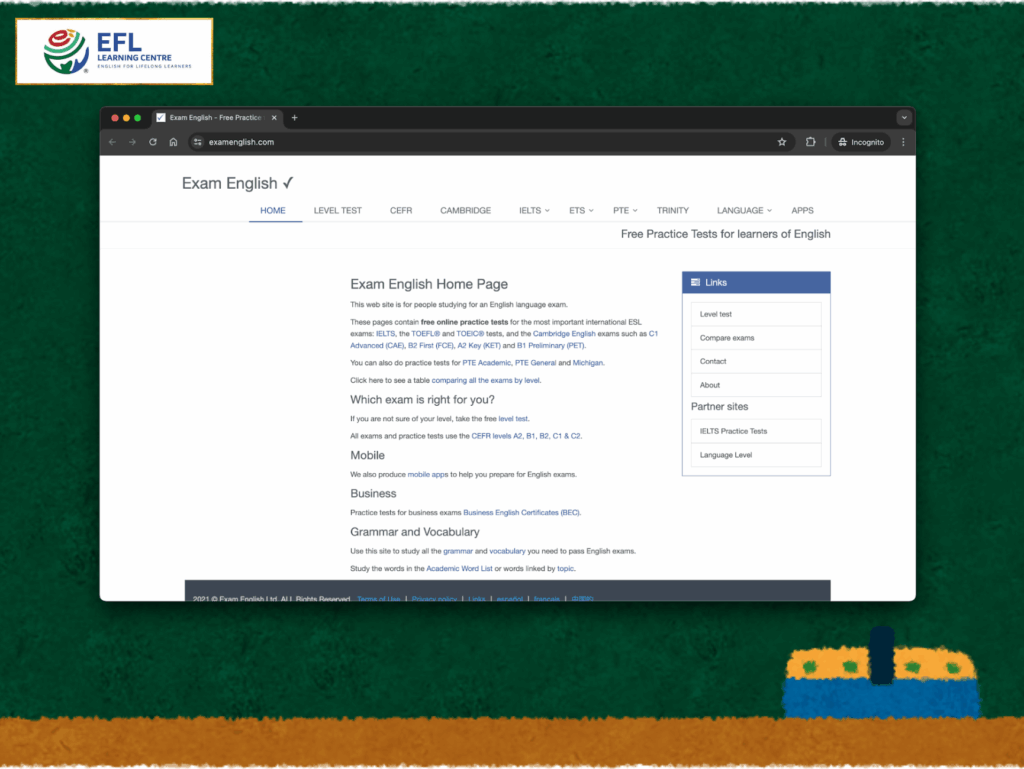Click the Michigan link

tap(588, 363)
